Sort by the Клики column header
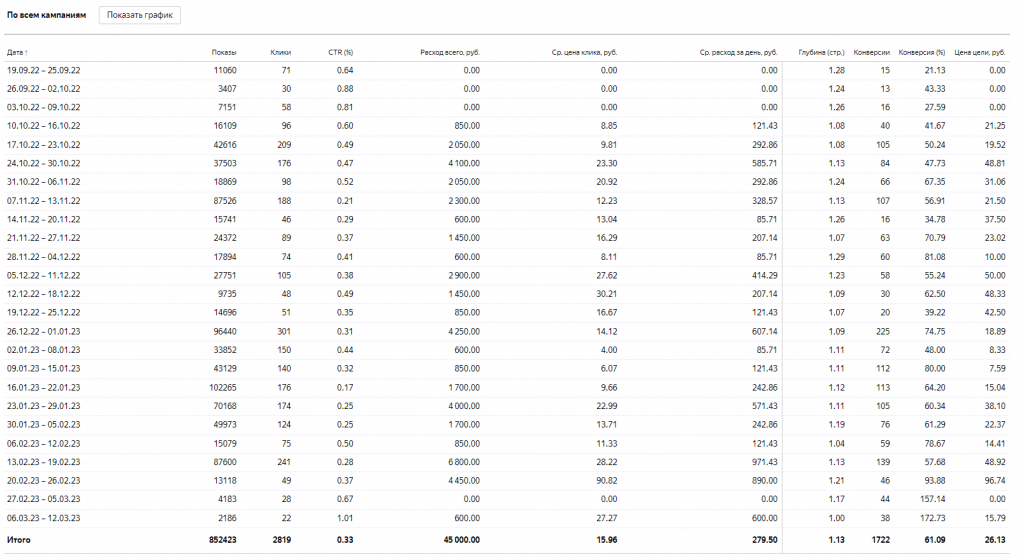The width and height of the screenshot is (1024, 560). [280, 52]
